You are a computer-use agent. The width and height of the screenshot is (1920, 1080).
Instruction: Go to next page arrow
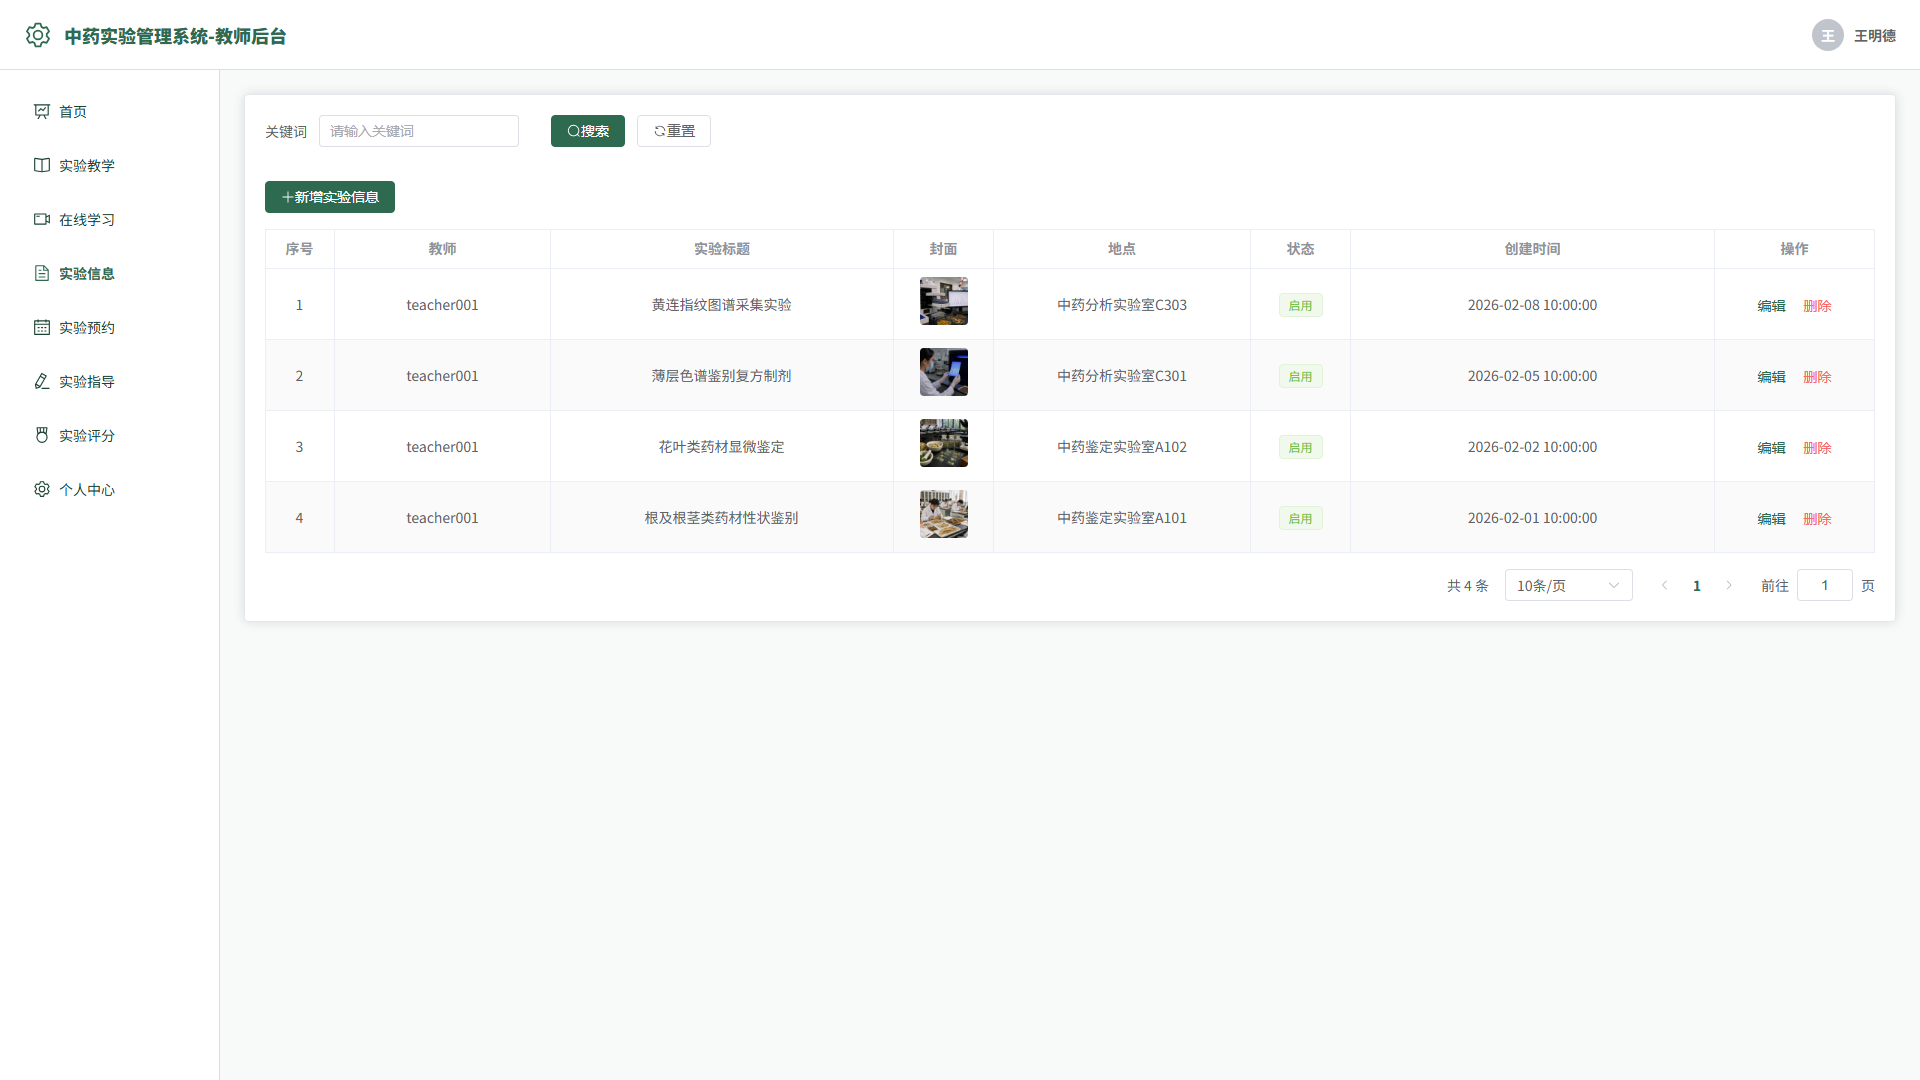pyautogui.click(x=1728, y=585)
